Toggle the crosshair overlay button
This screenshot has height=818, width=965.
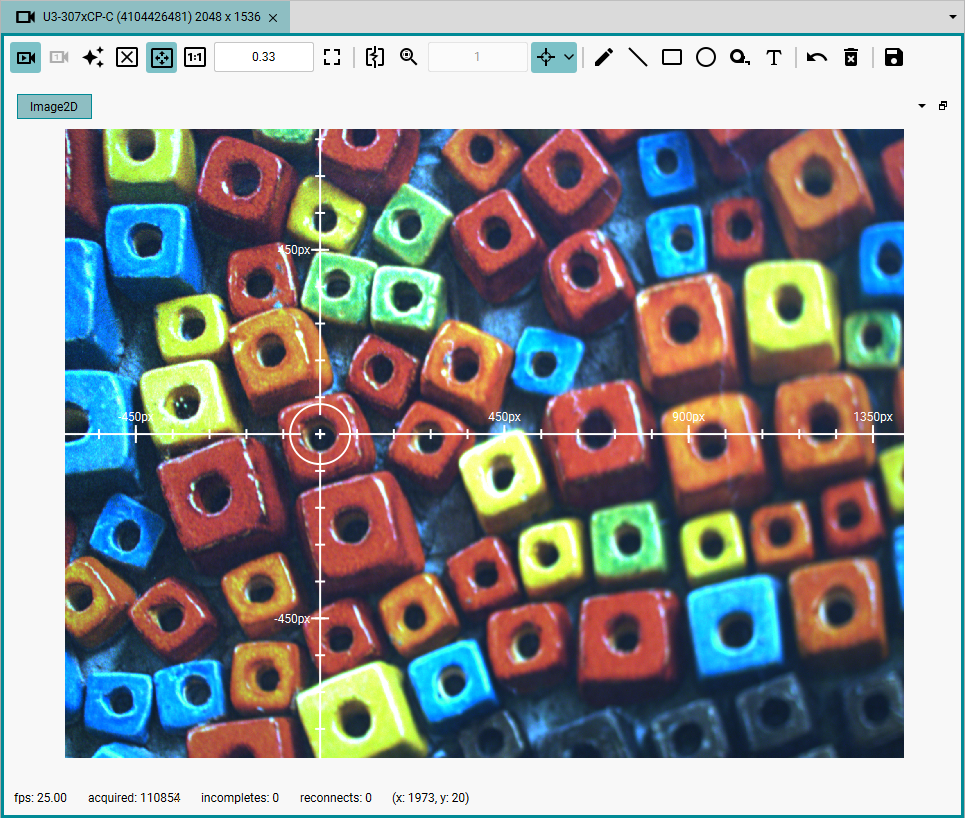tap(546, 58)
